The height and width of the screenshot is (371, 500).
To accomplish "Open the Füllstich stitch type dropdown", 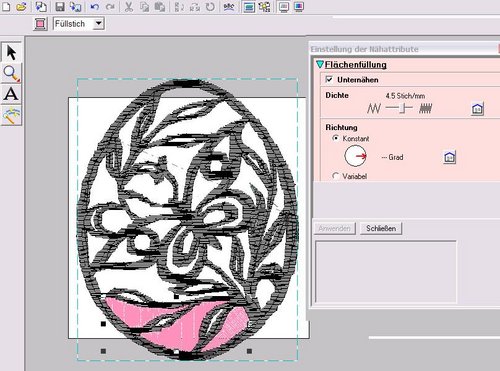I will coord(98,24).
